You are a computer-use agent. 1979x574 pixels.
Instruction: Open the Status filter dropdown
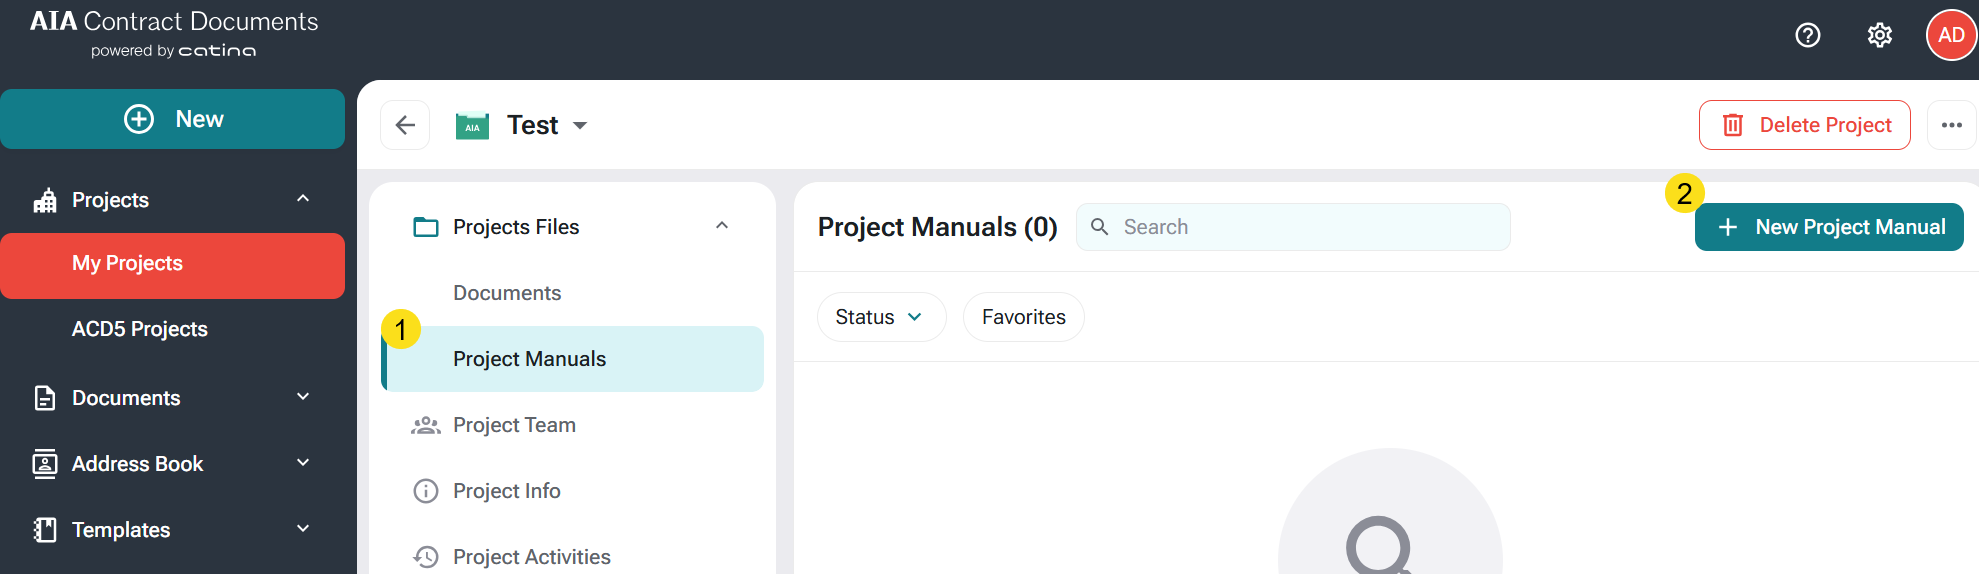[880, 317]
